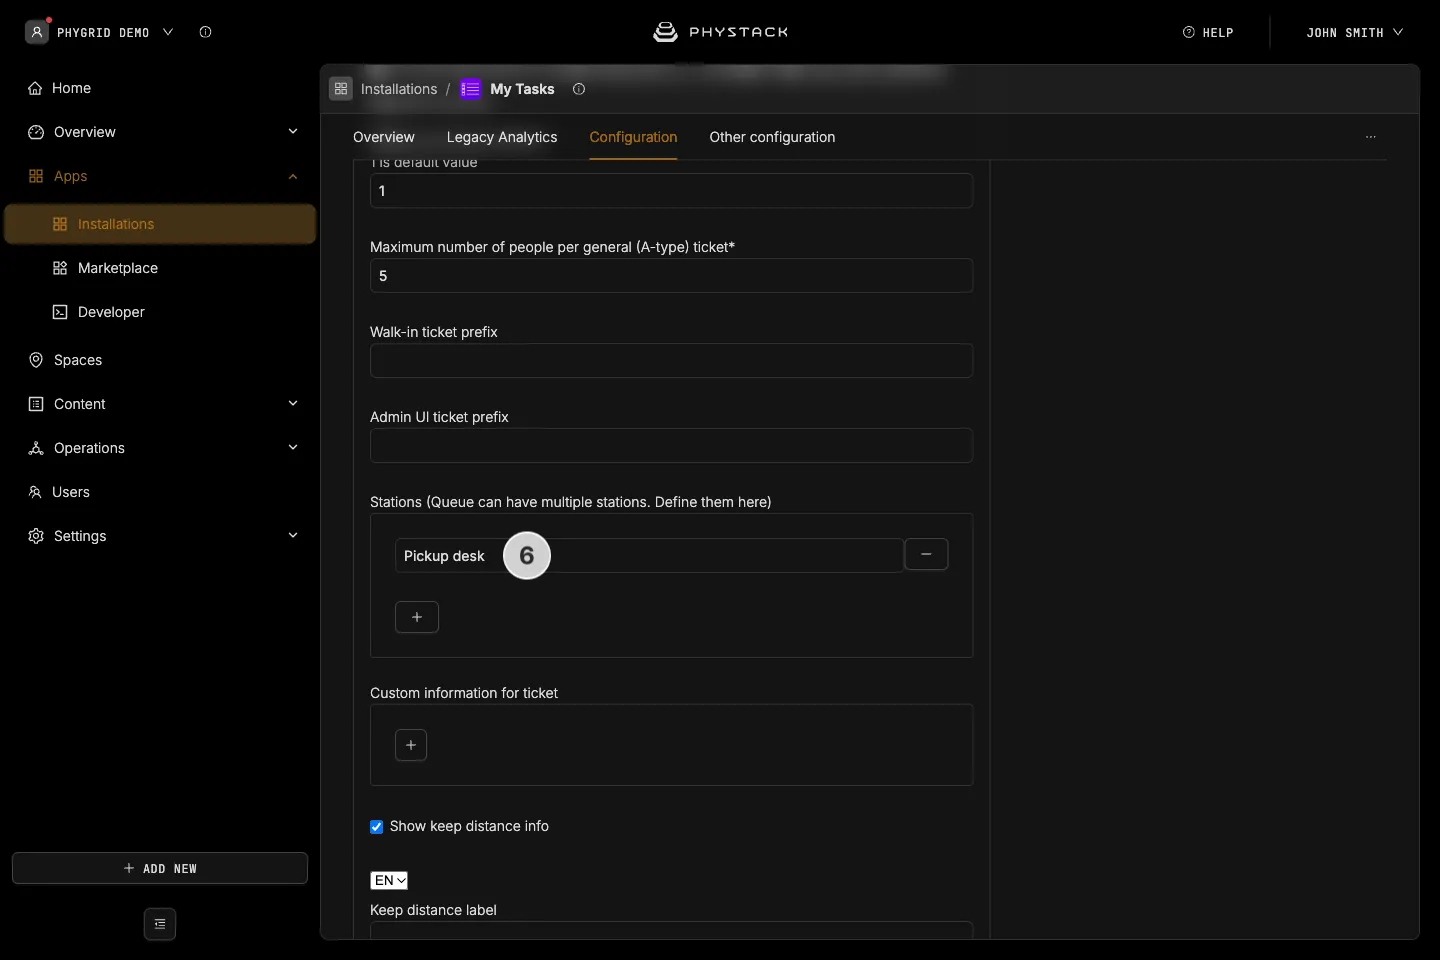Open the Other configuration tab

(772, 137)
